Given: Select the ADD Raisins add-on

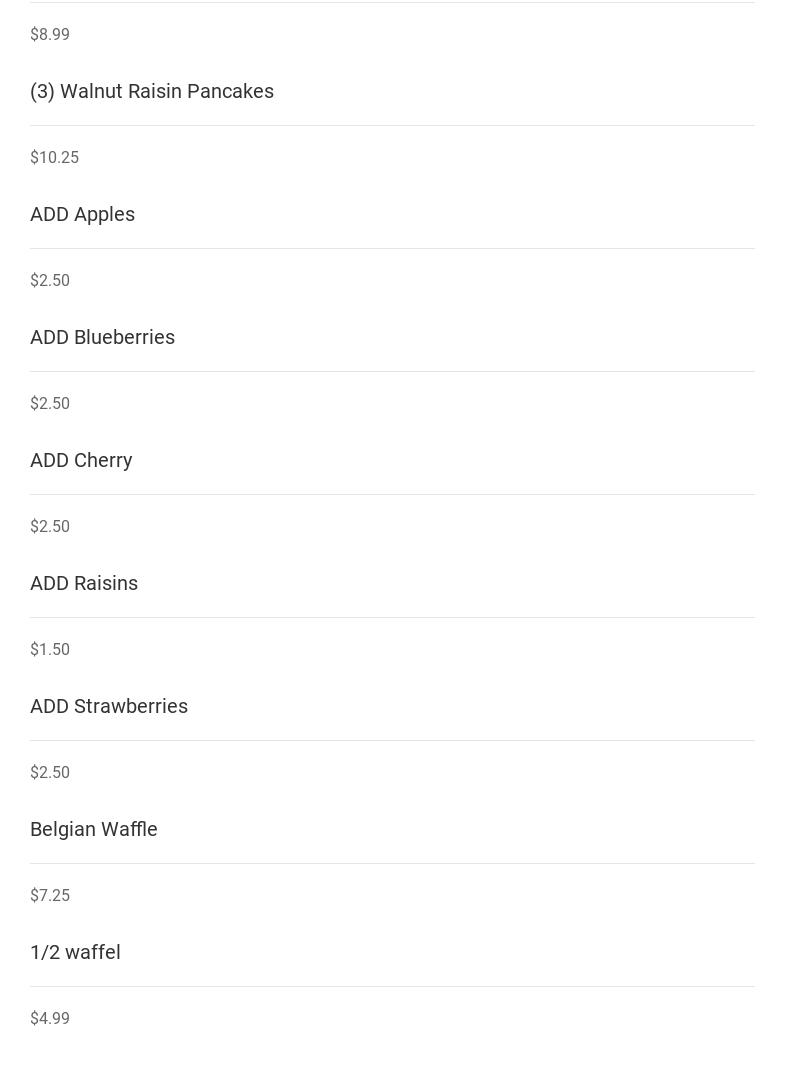Looking at the screenshot, I should [x=84, y=583].
